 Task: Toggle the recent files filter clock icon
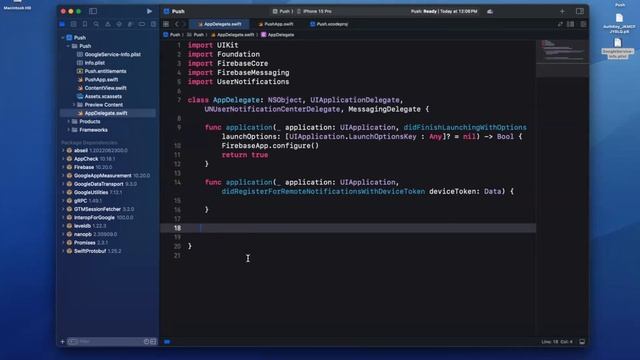(x=147, y=342)
